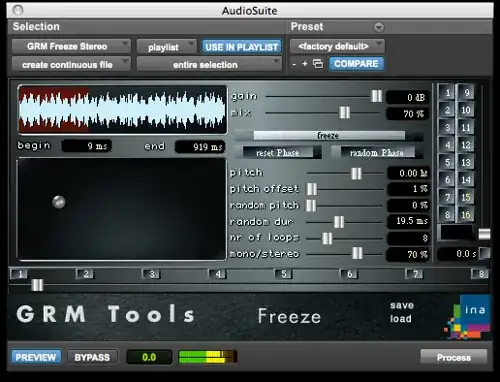Viewport: 500px width, 382px height.
Task: Click the end value field 919 ms
Action: click(200, 147)
